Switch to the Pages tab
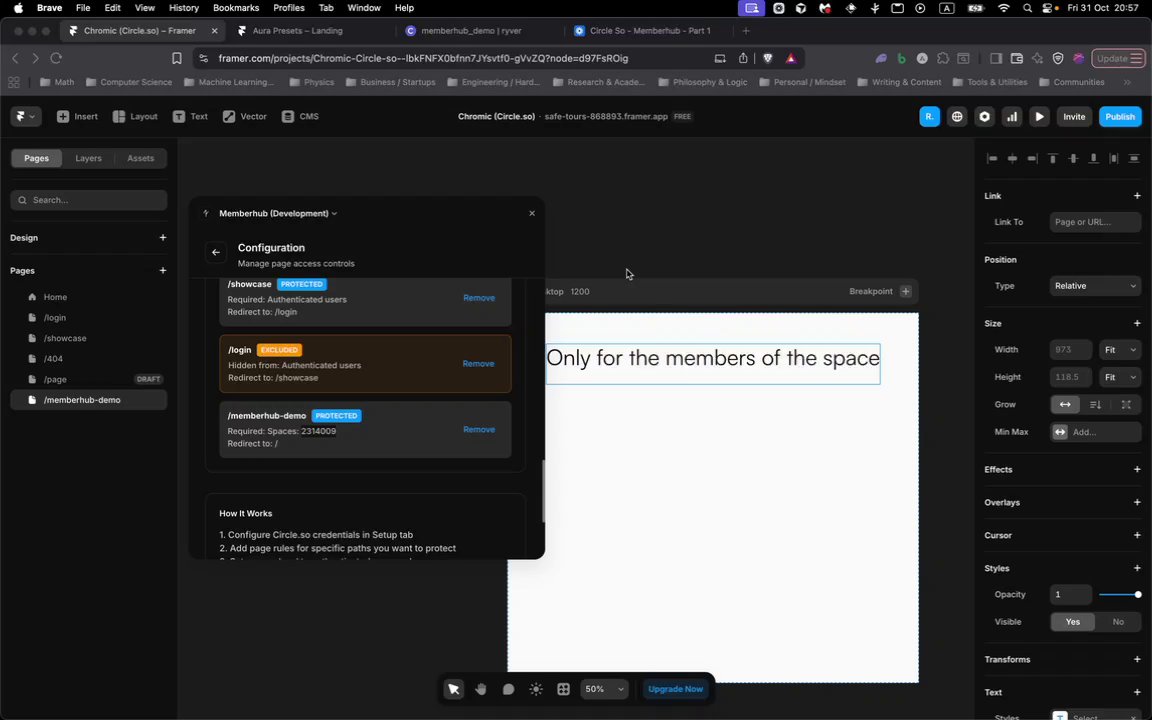 (36, 158)
